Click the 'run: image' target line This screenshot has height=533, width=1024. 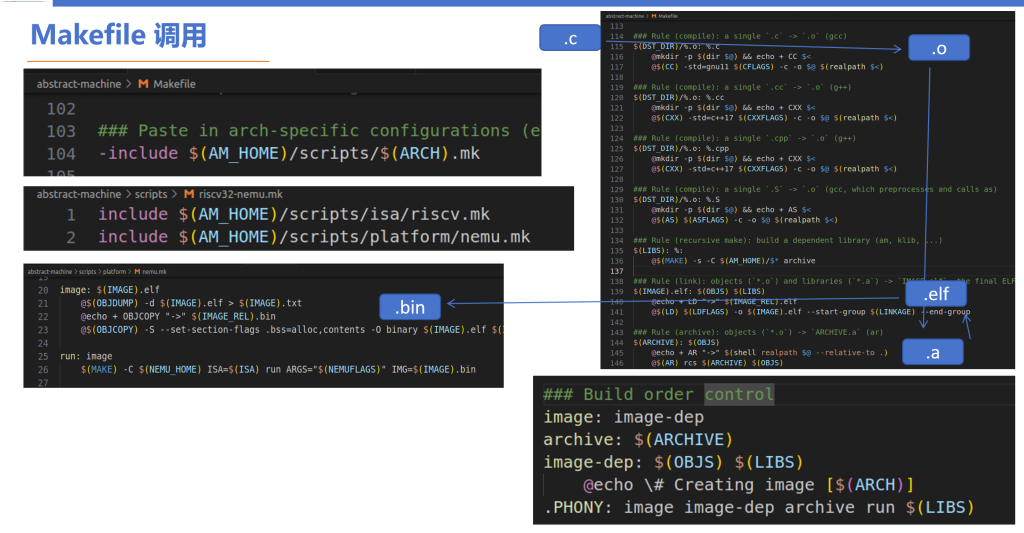[87, 355]
